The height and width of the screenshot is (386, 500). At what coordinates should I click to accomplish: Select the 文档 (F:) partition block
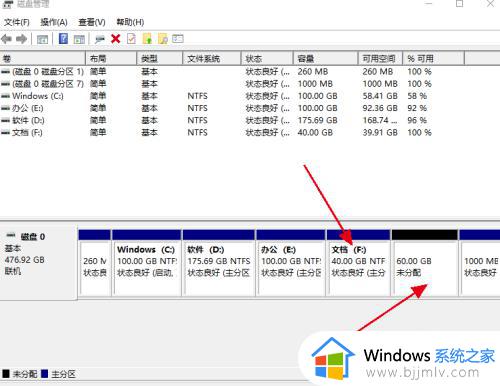(359, 263)
